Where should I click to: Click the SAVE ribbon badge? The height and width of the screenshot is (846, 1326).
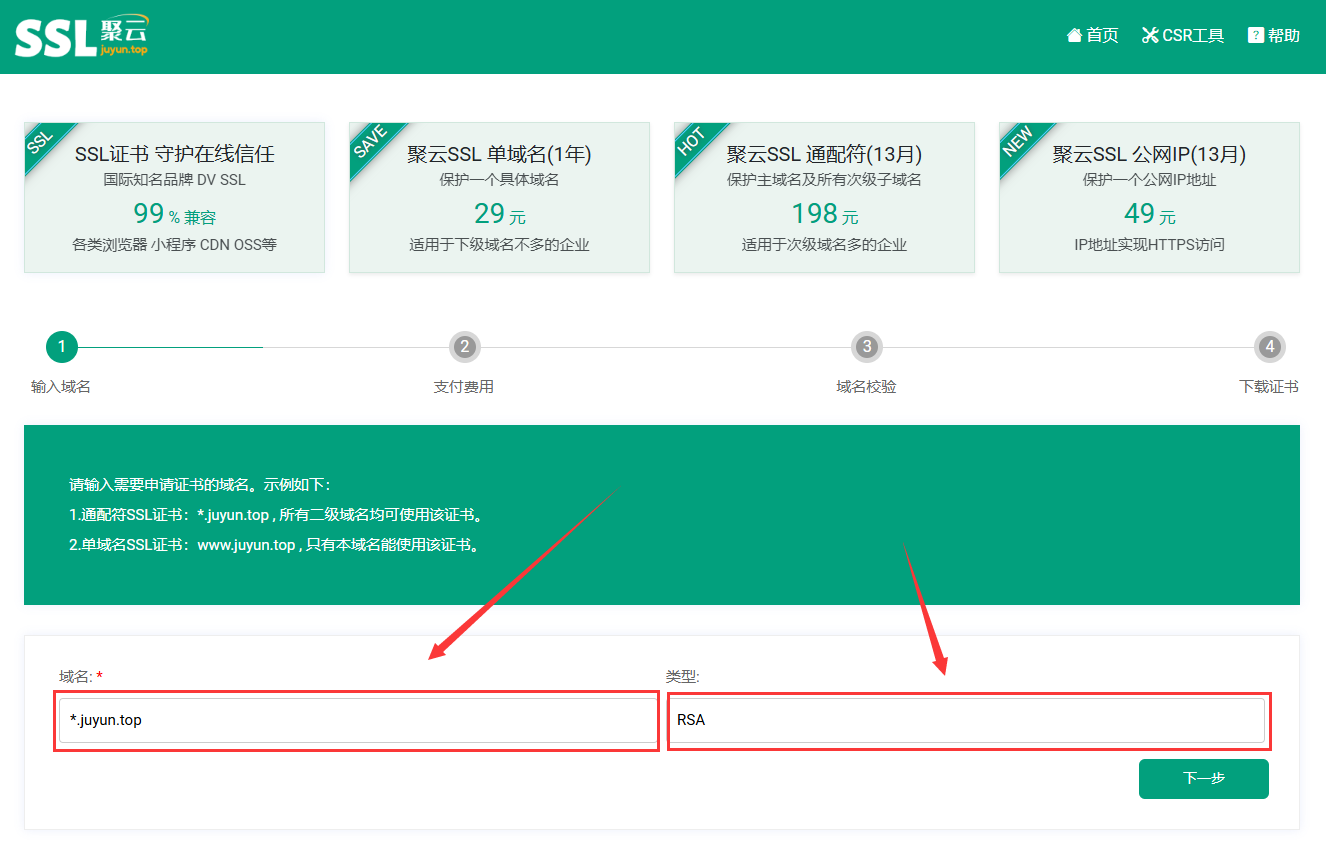coord(372,145)
